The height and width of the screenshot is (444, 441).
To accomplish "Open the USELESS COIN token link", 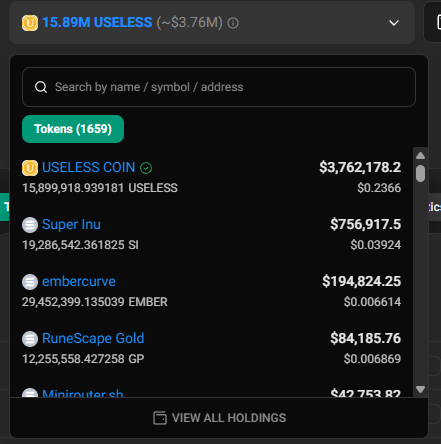I will click(x=89, y=167).
